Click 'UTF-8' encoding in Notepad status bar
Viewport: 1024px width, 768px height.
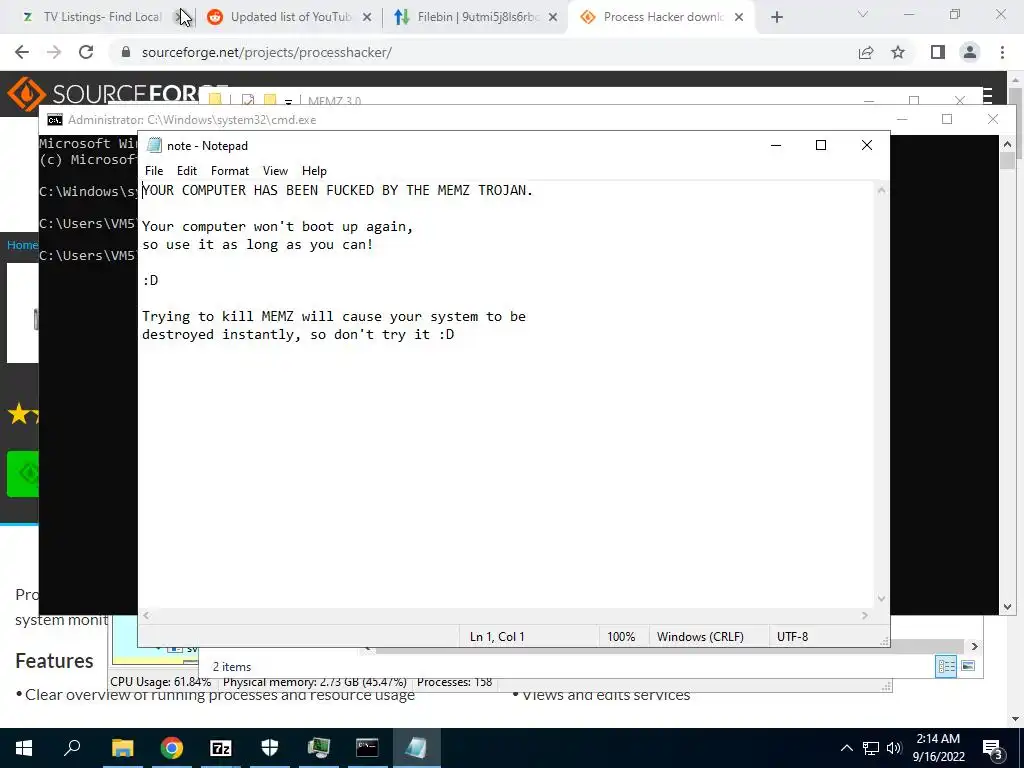click(x=792, y=637)
